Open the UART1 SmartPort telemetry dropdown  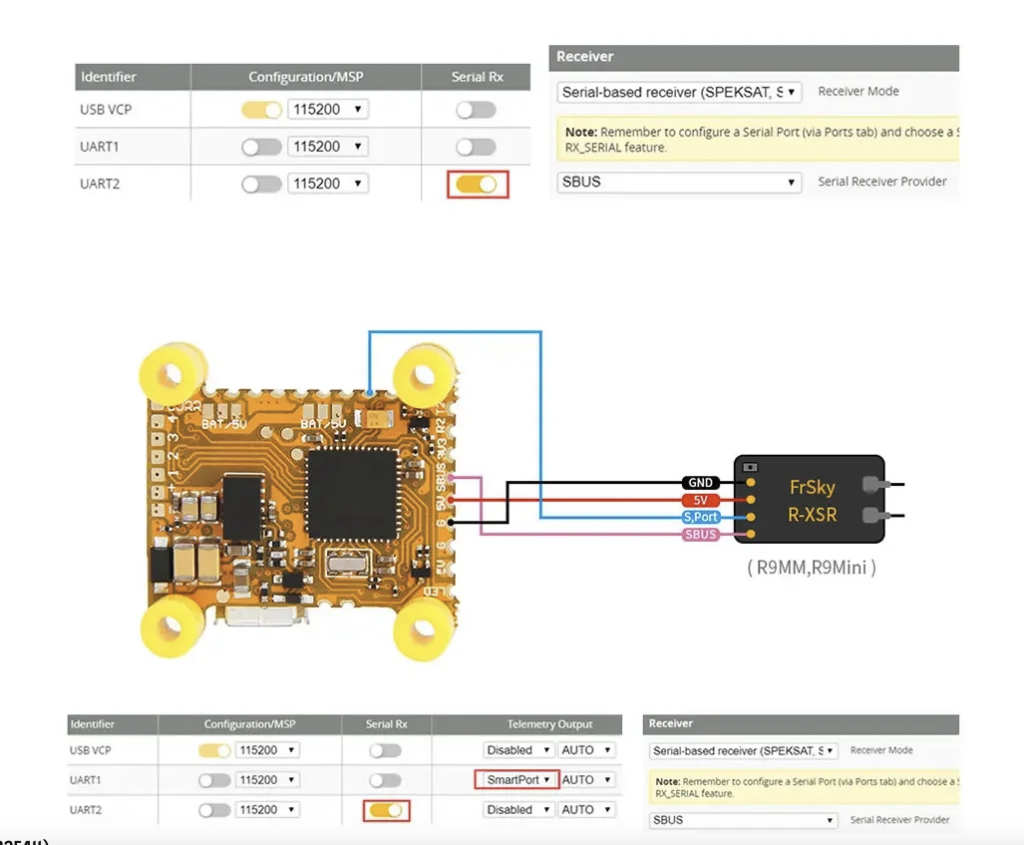(514, 780)
